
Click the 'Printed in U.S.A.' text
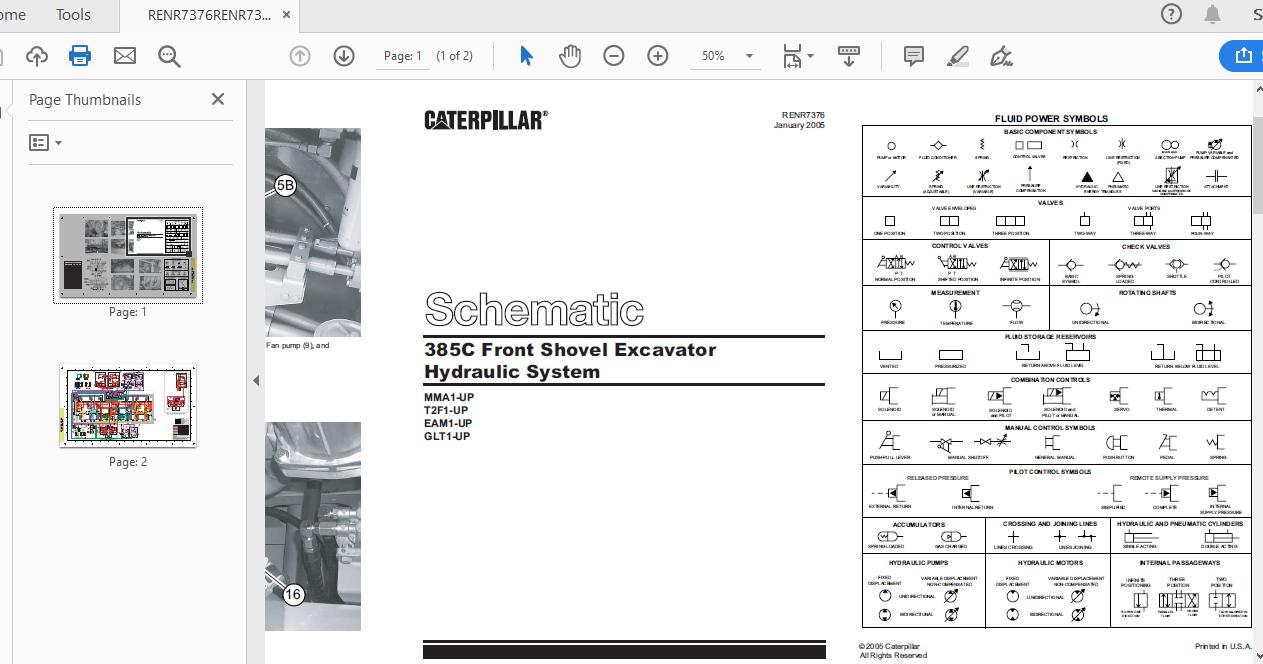pyautogui.click(x=1223, y=646)
